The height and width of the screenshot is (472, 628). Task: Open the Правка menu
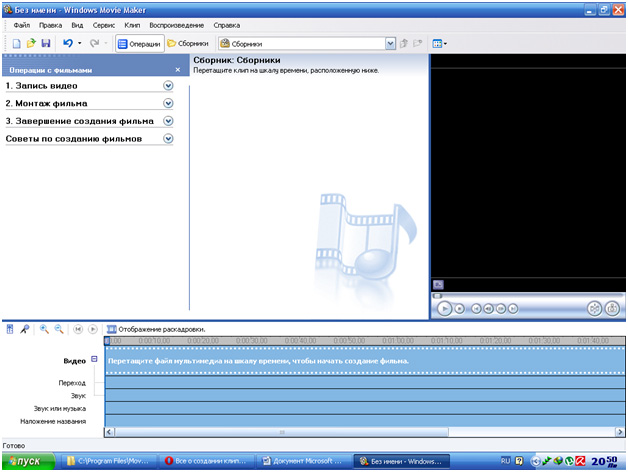pyautogui.click(x=50, y=25)
